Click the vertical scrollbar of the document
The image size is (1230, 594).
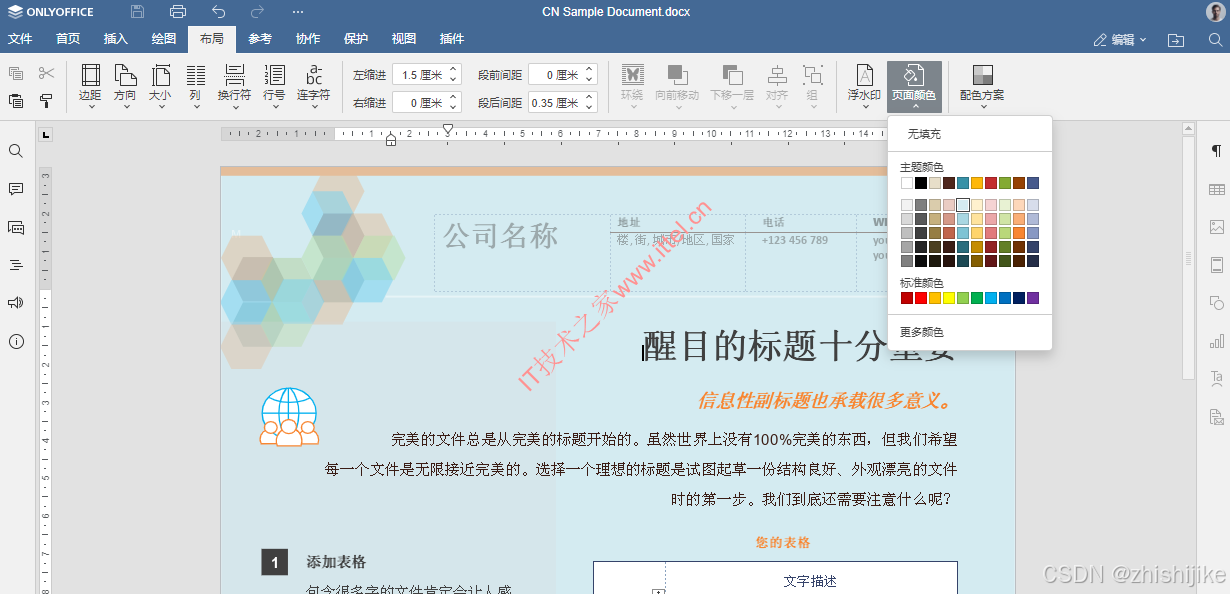(1189, 257)
